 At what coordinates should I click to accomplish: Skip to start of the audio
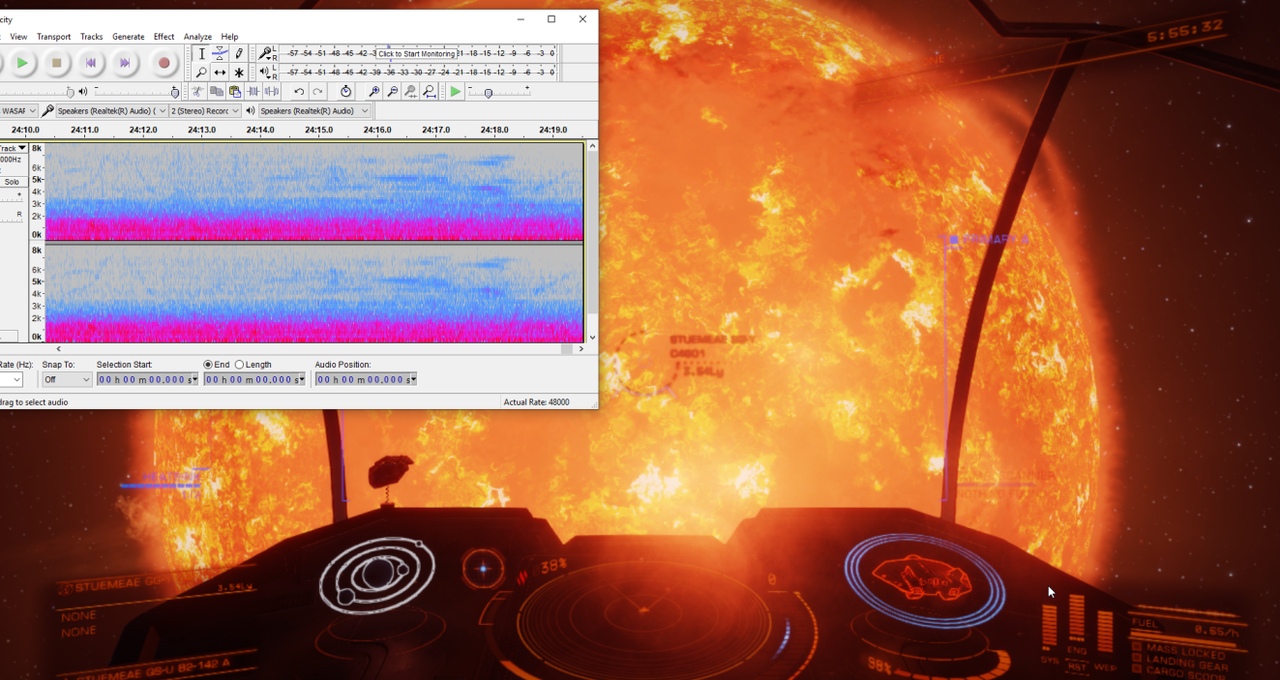90,63
